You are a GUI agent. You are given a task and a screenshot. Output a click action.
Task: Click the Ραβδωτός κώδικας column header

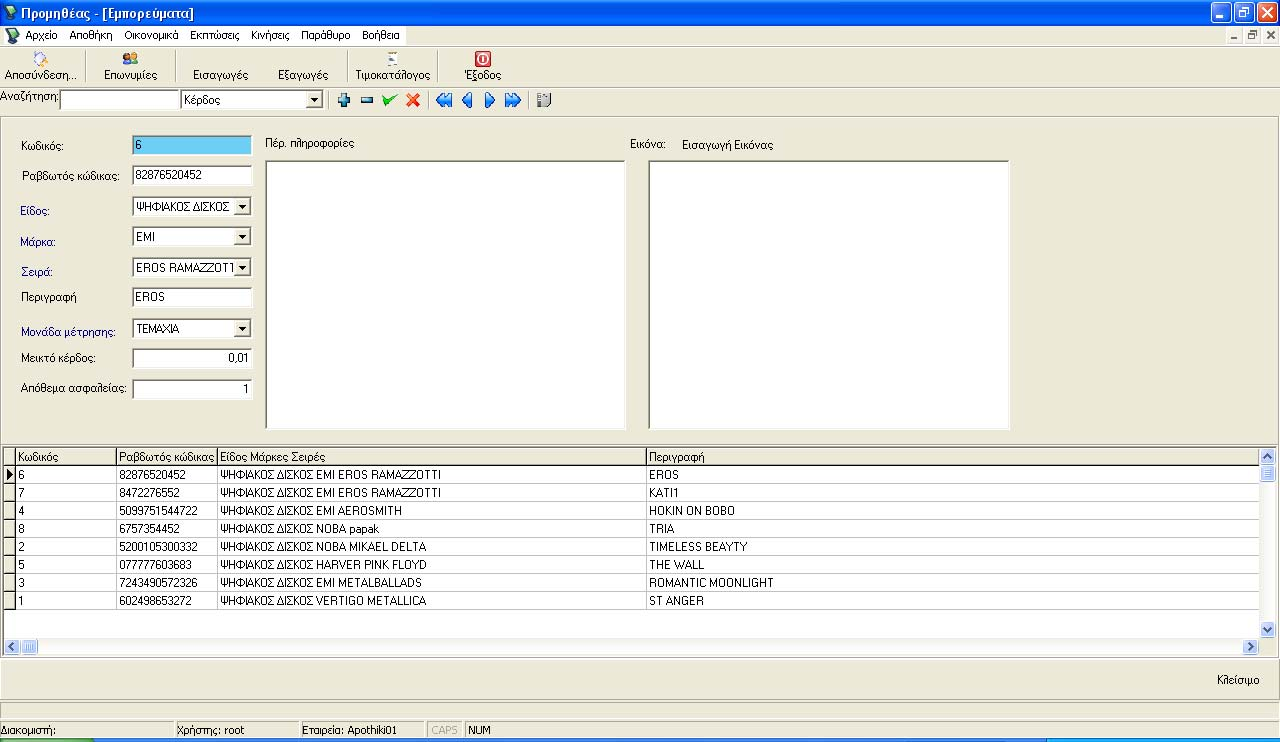(167, 457)
